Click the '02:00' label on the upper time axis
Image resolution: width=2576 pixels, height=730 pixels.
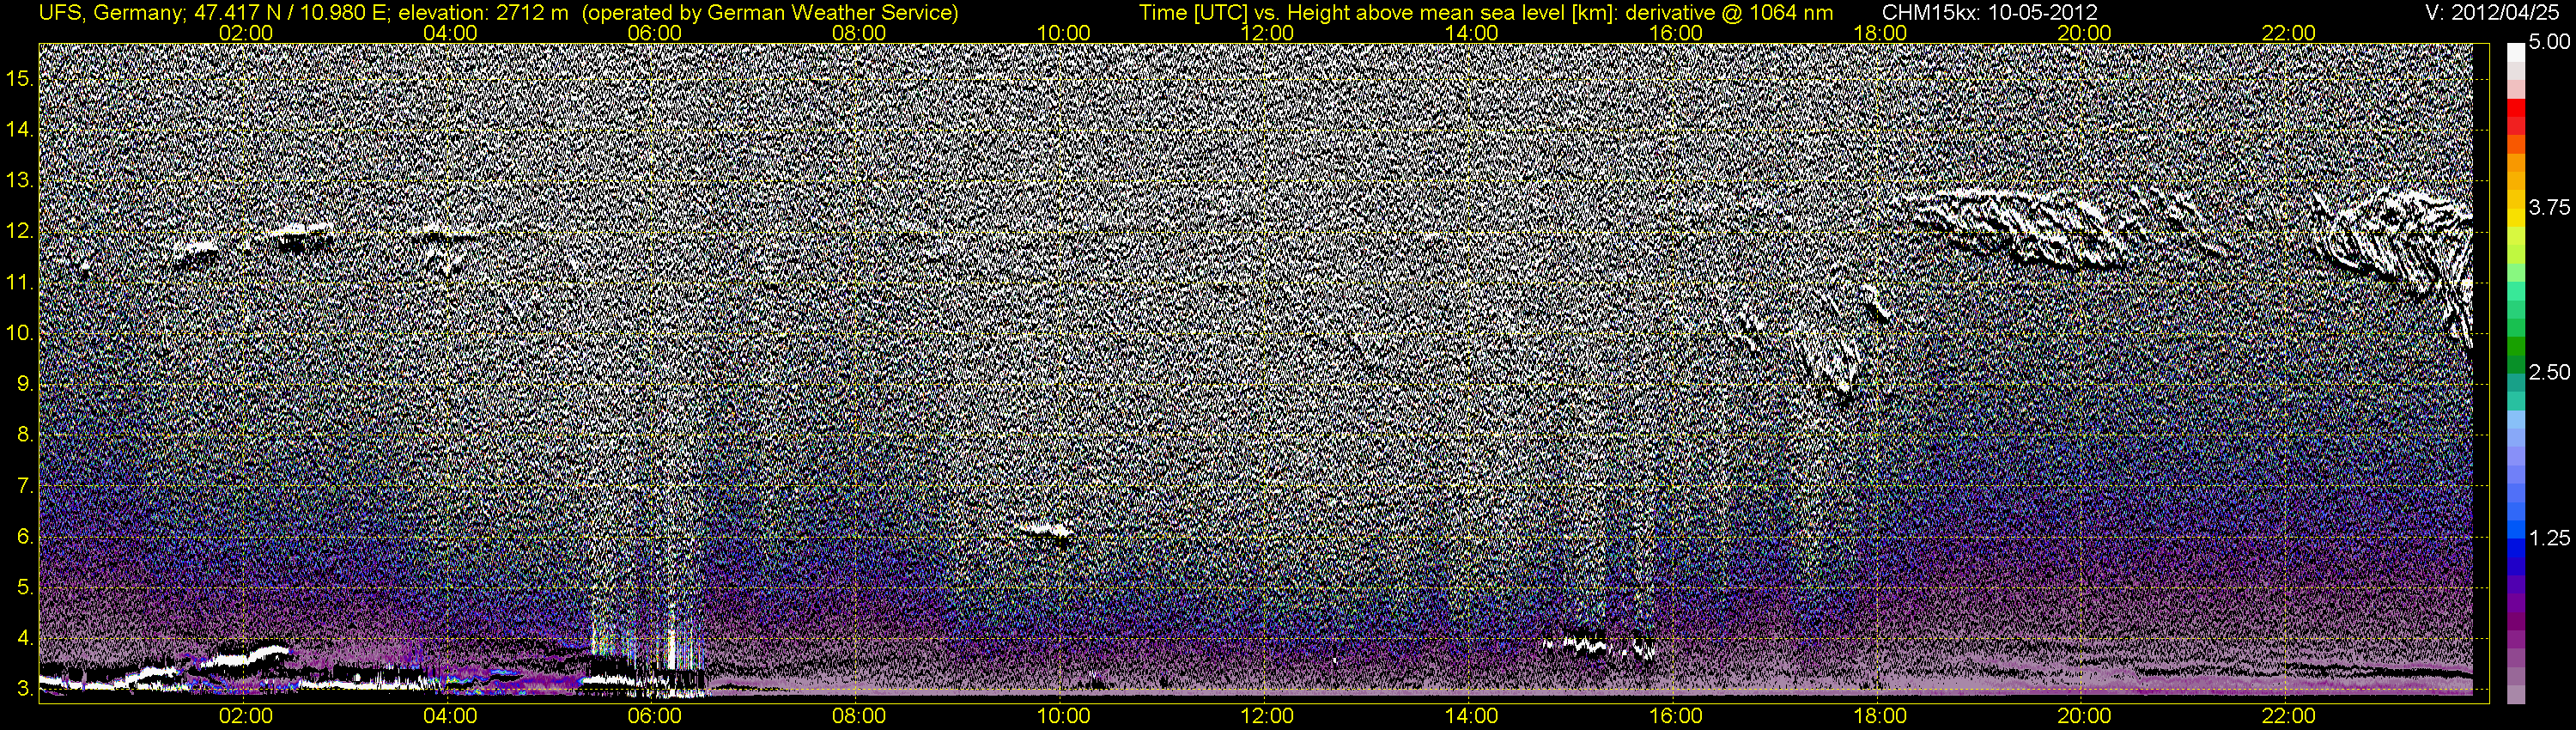(x=246, y=33)
